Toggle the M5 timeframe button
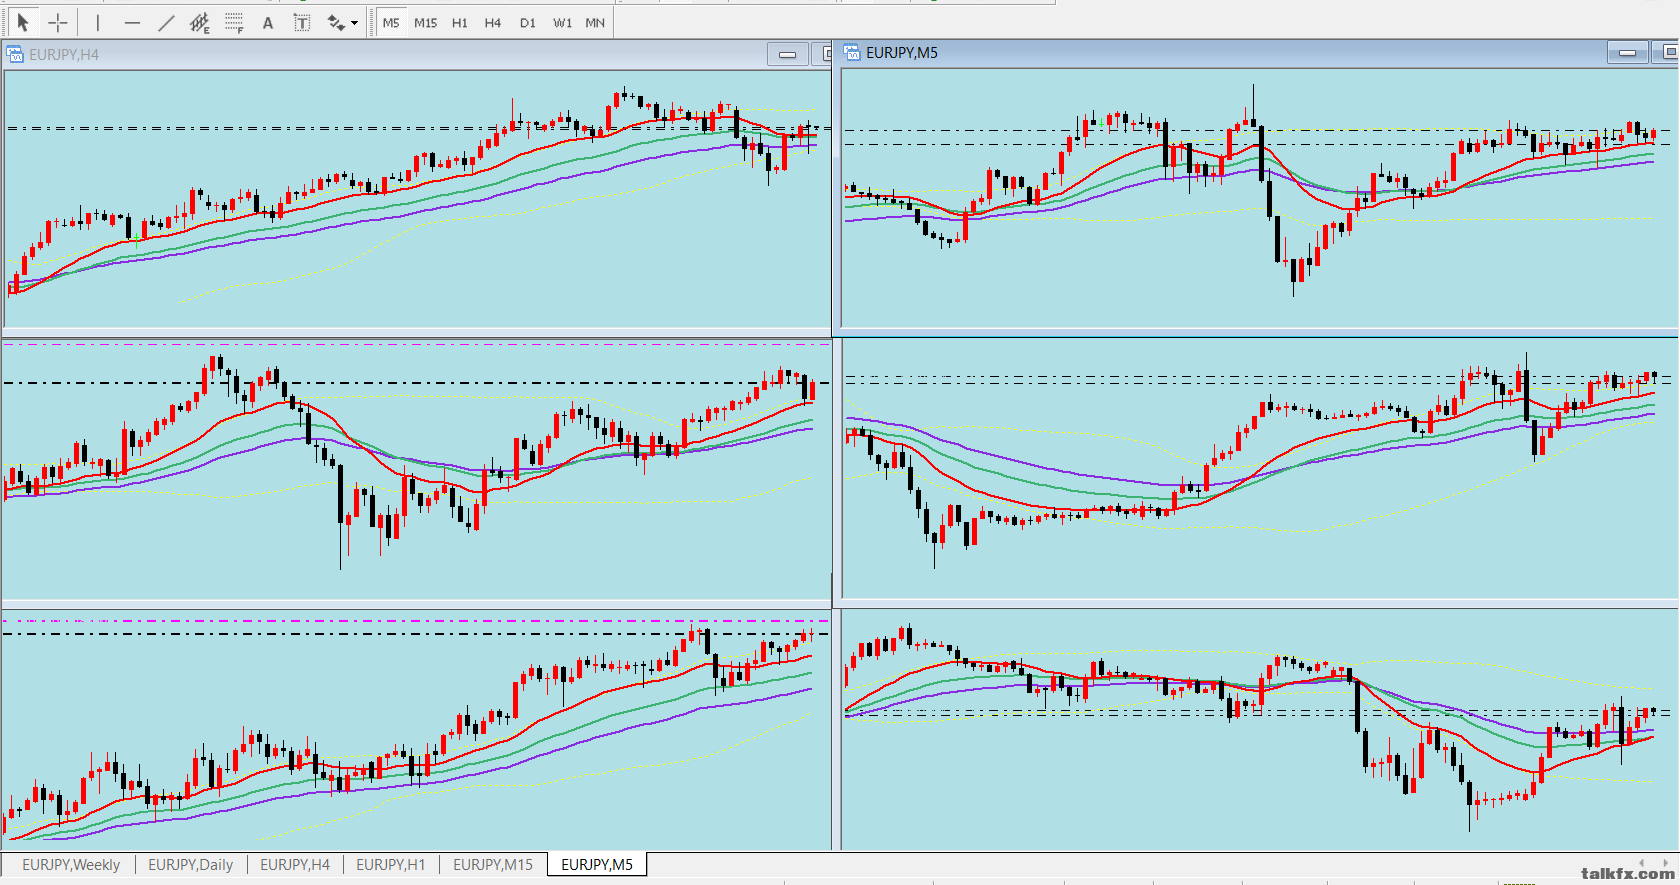Screen dimensions: 1680x885 [391, 22]
